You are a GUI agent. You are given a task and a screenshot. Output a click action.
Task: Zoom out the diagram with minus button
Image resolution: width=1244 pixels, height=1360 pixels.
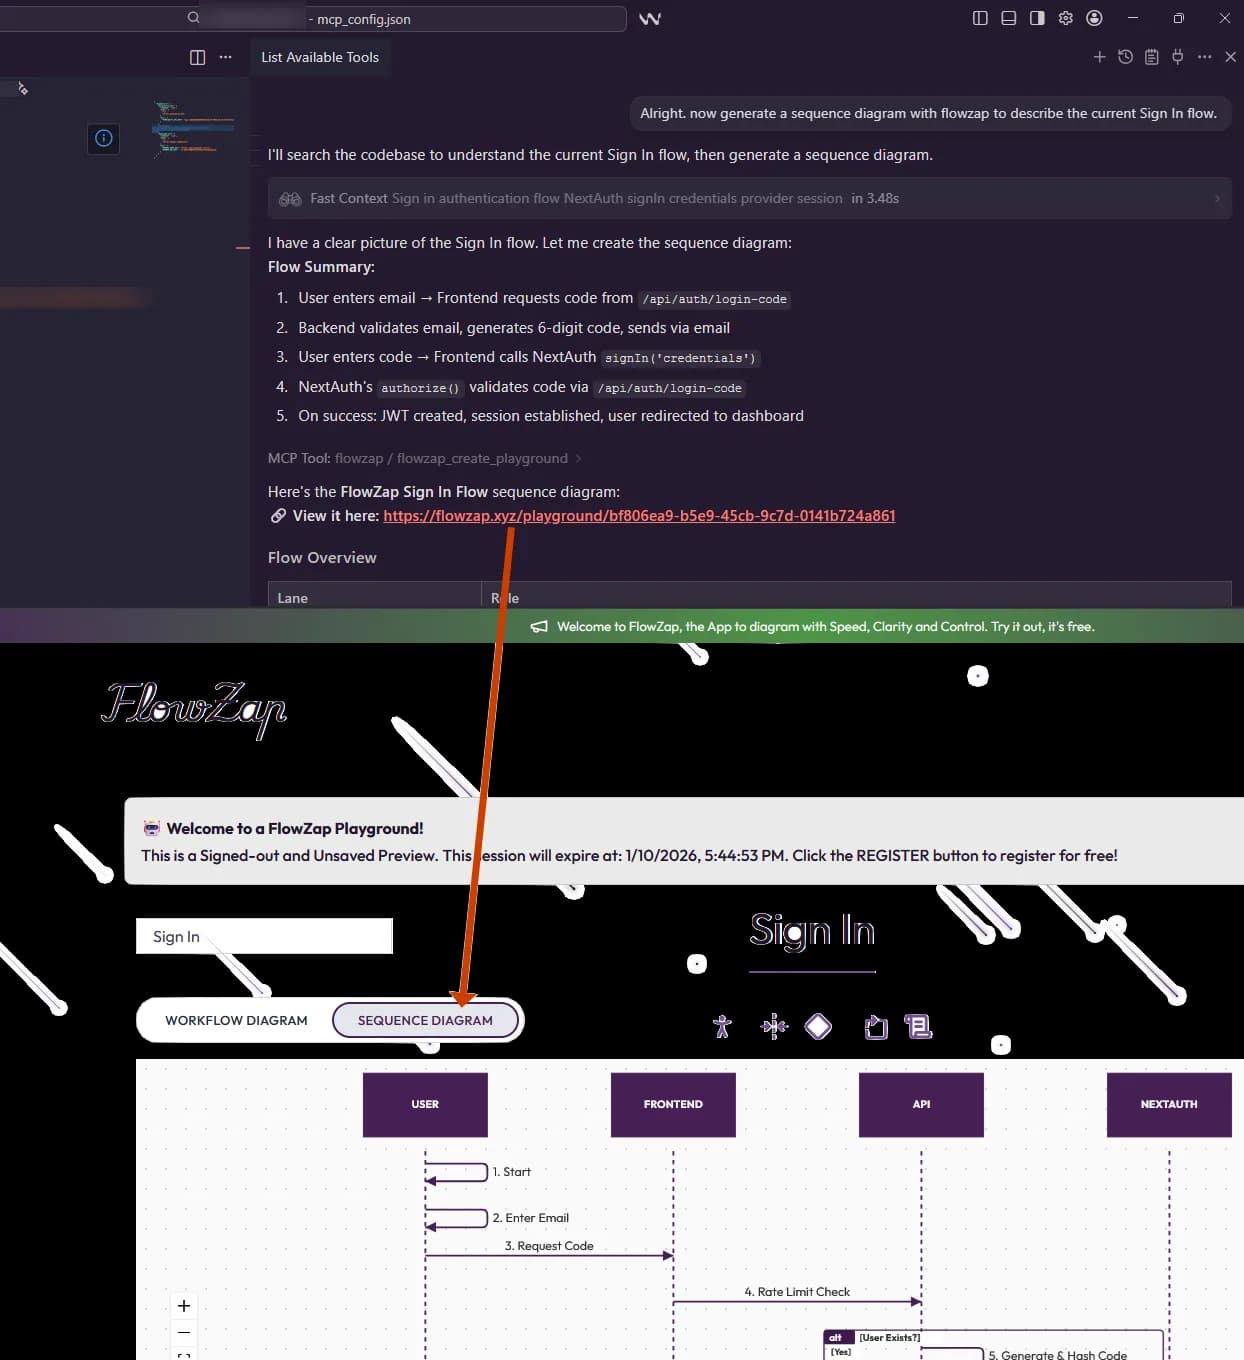(x=184, y=1332)
